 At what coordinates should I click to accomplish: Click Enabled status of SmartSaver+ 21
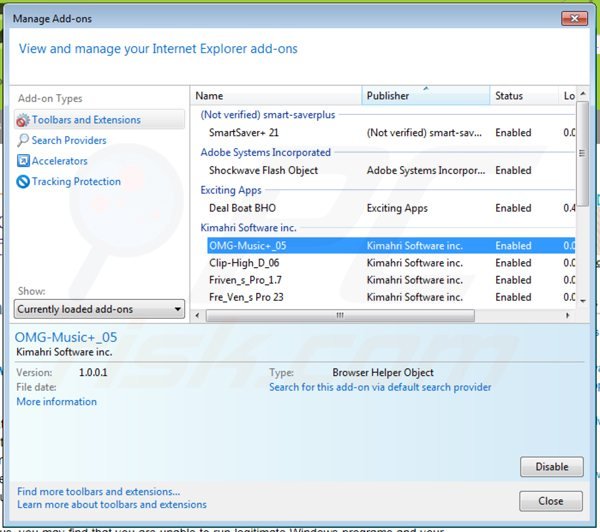pos(513,133)
